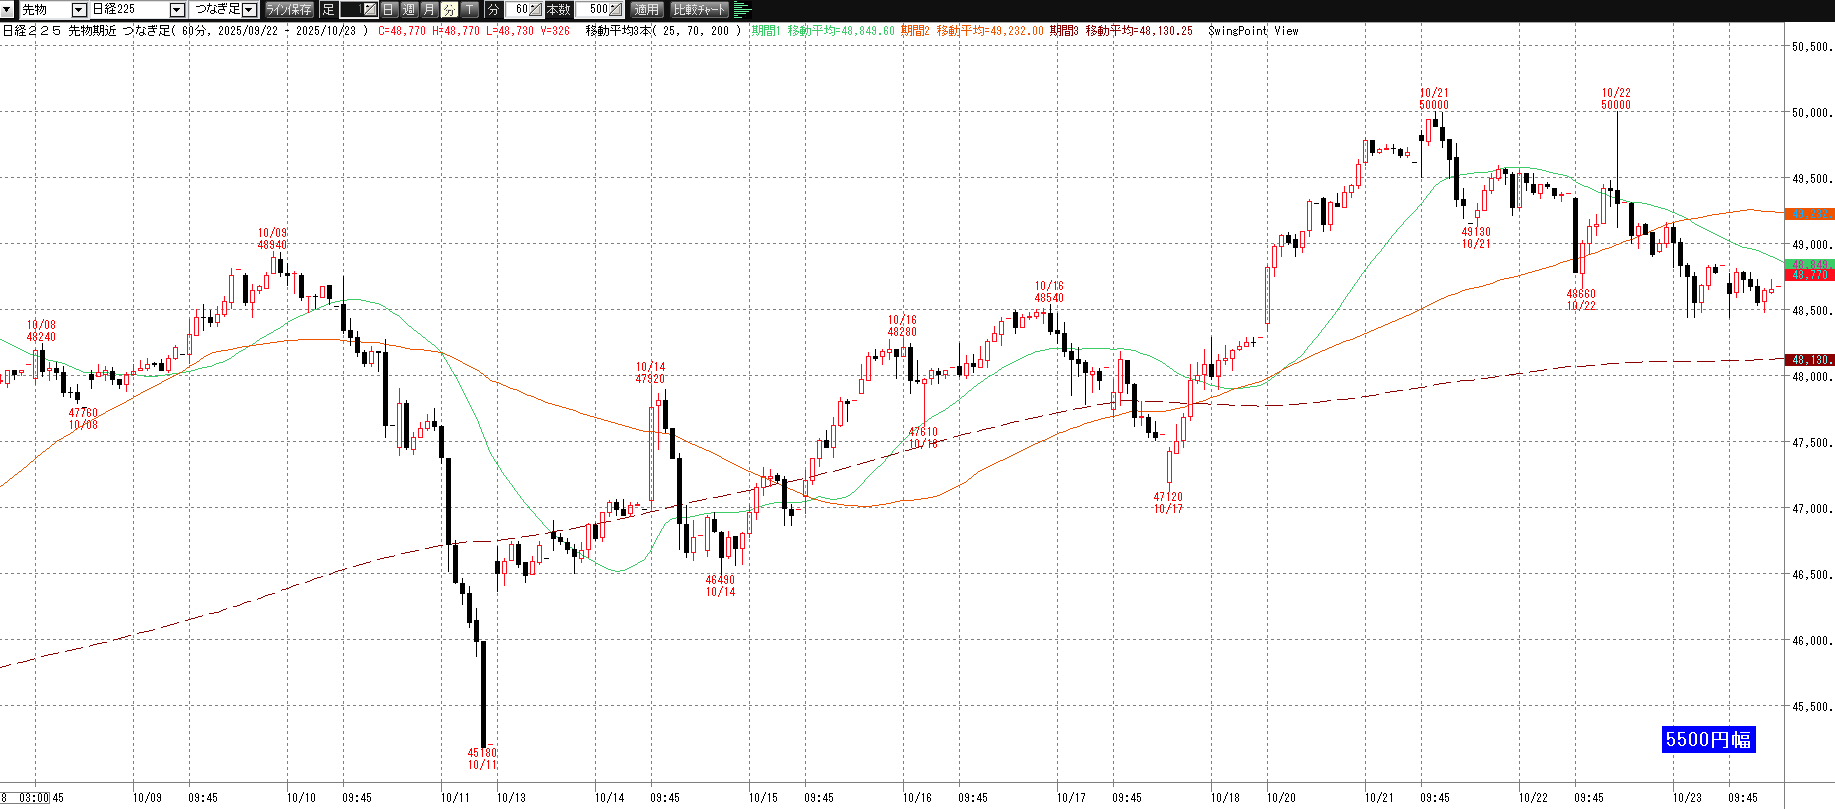
Task: Select the tick (T) timeframe button
Action: (x=470, y=9)
